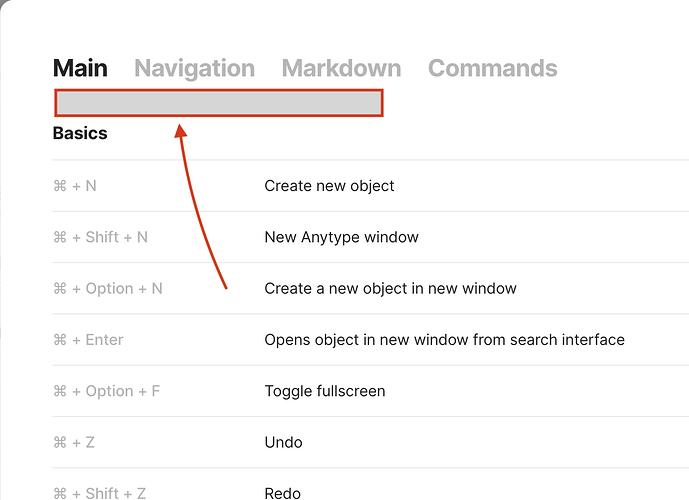Select Opens object in new window from search
Screen dimensions: 689x500
444,340
